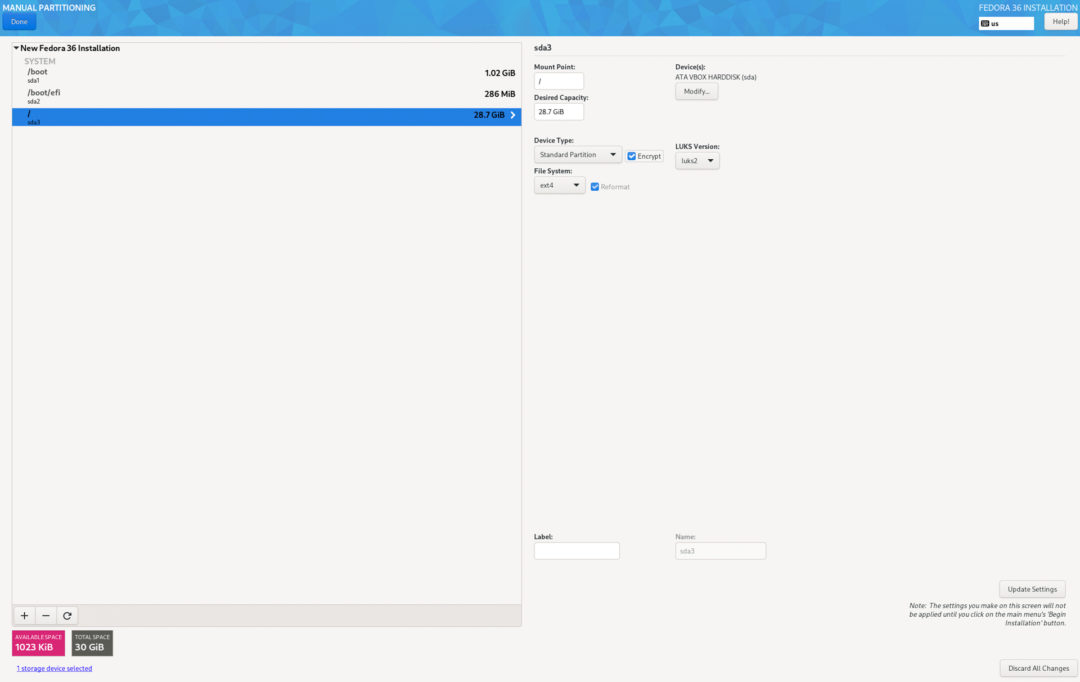Image resolution: width=1080 pixels, height=682 pixels.
Task: Open the LUKS Version luks2 dropdown
Action: pyautogui.click(x=697, y=161)
